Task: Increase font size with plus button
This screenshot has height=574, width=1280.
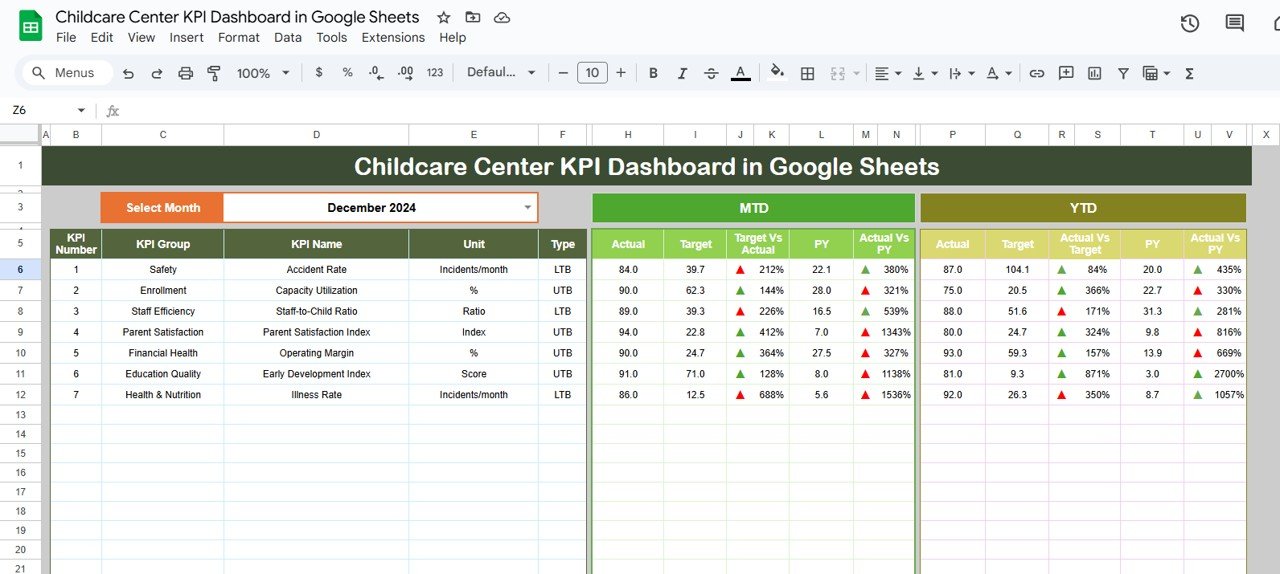Action: coord(621,73)
